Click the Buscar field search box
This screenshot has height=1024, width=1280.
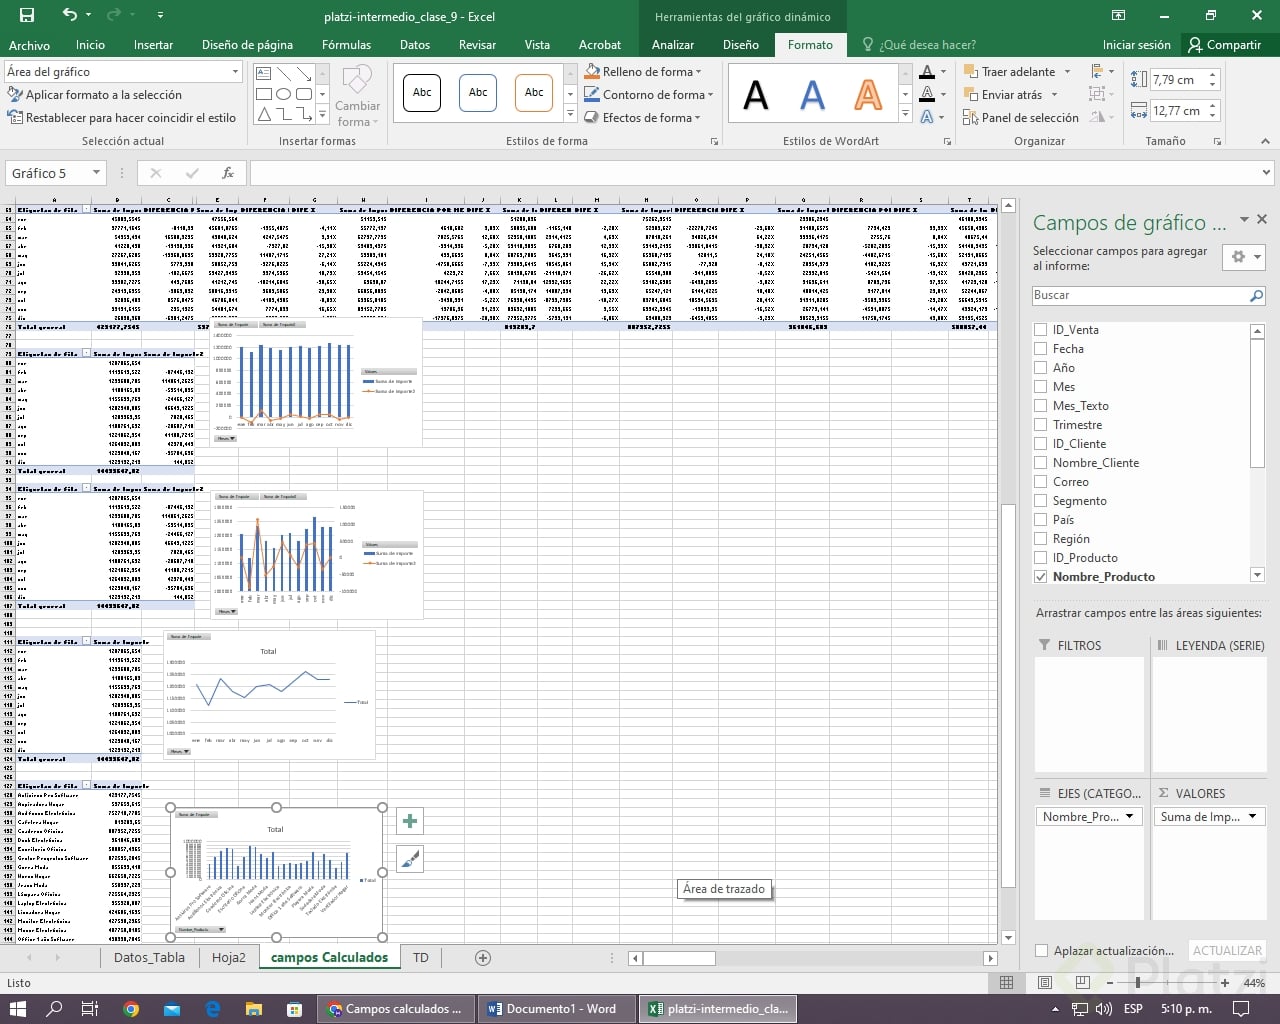(1140, 295)
